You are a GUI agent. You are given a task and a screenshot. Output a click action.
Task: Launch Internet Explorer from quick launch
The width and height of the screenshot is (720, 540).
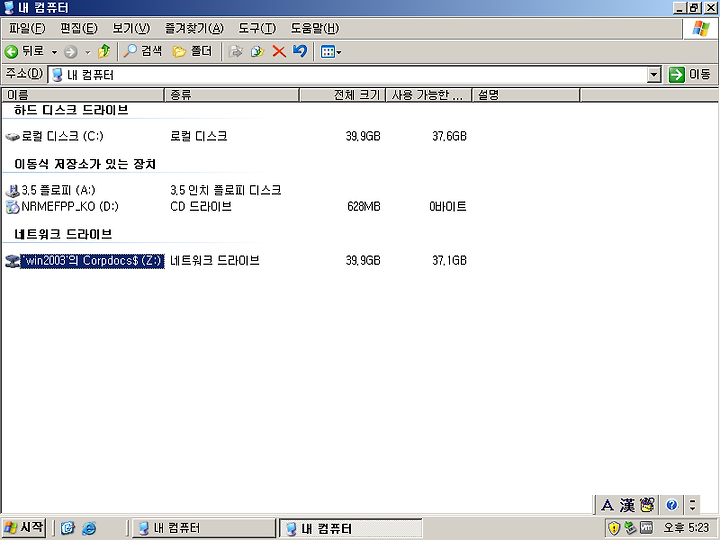point(89,528)
